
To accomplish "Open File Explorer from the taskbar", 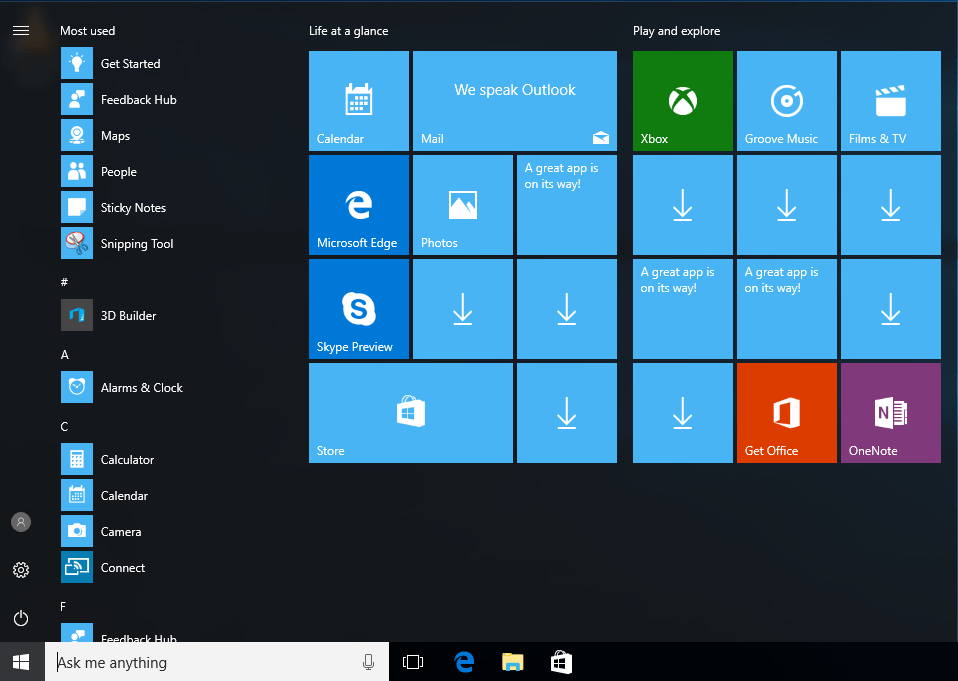I will coord(512,662).
